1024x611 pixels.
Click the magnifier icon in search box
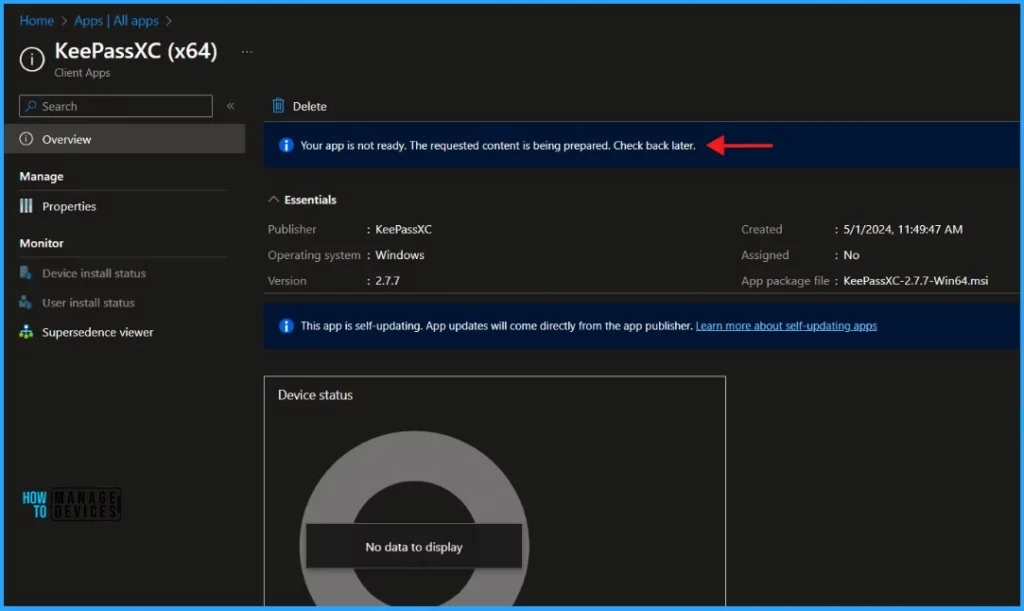(31, 106)
